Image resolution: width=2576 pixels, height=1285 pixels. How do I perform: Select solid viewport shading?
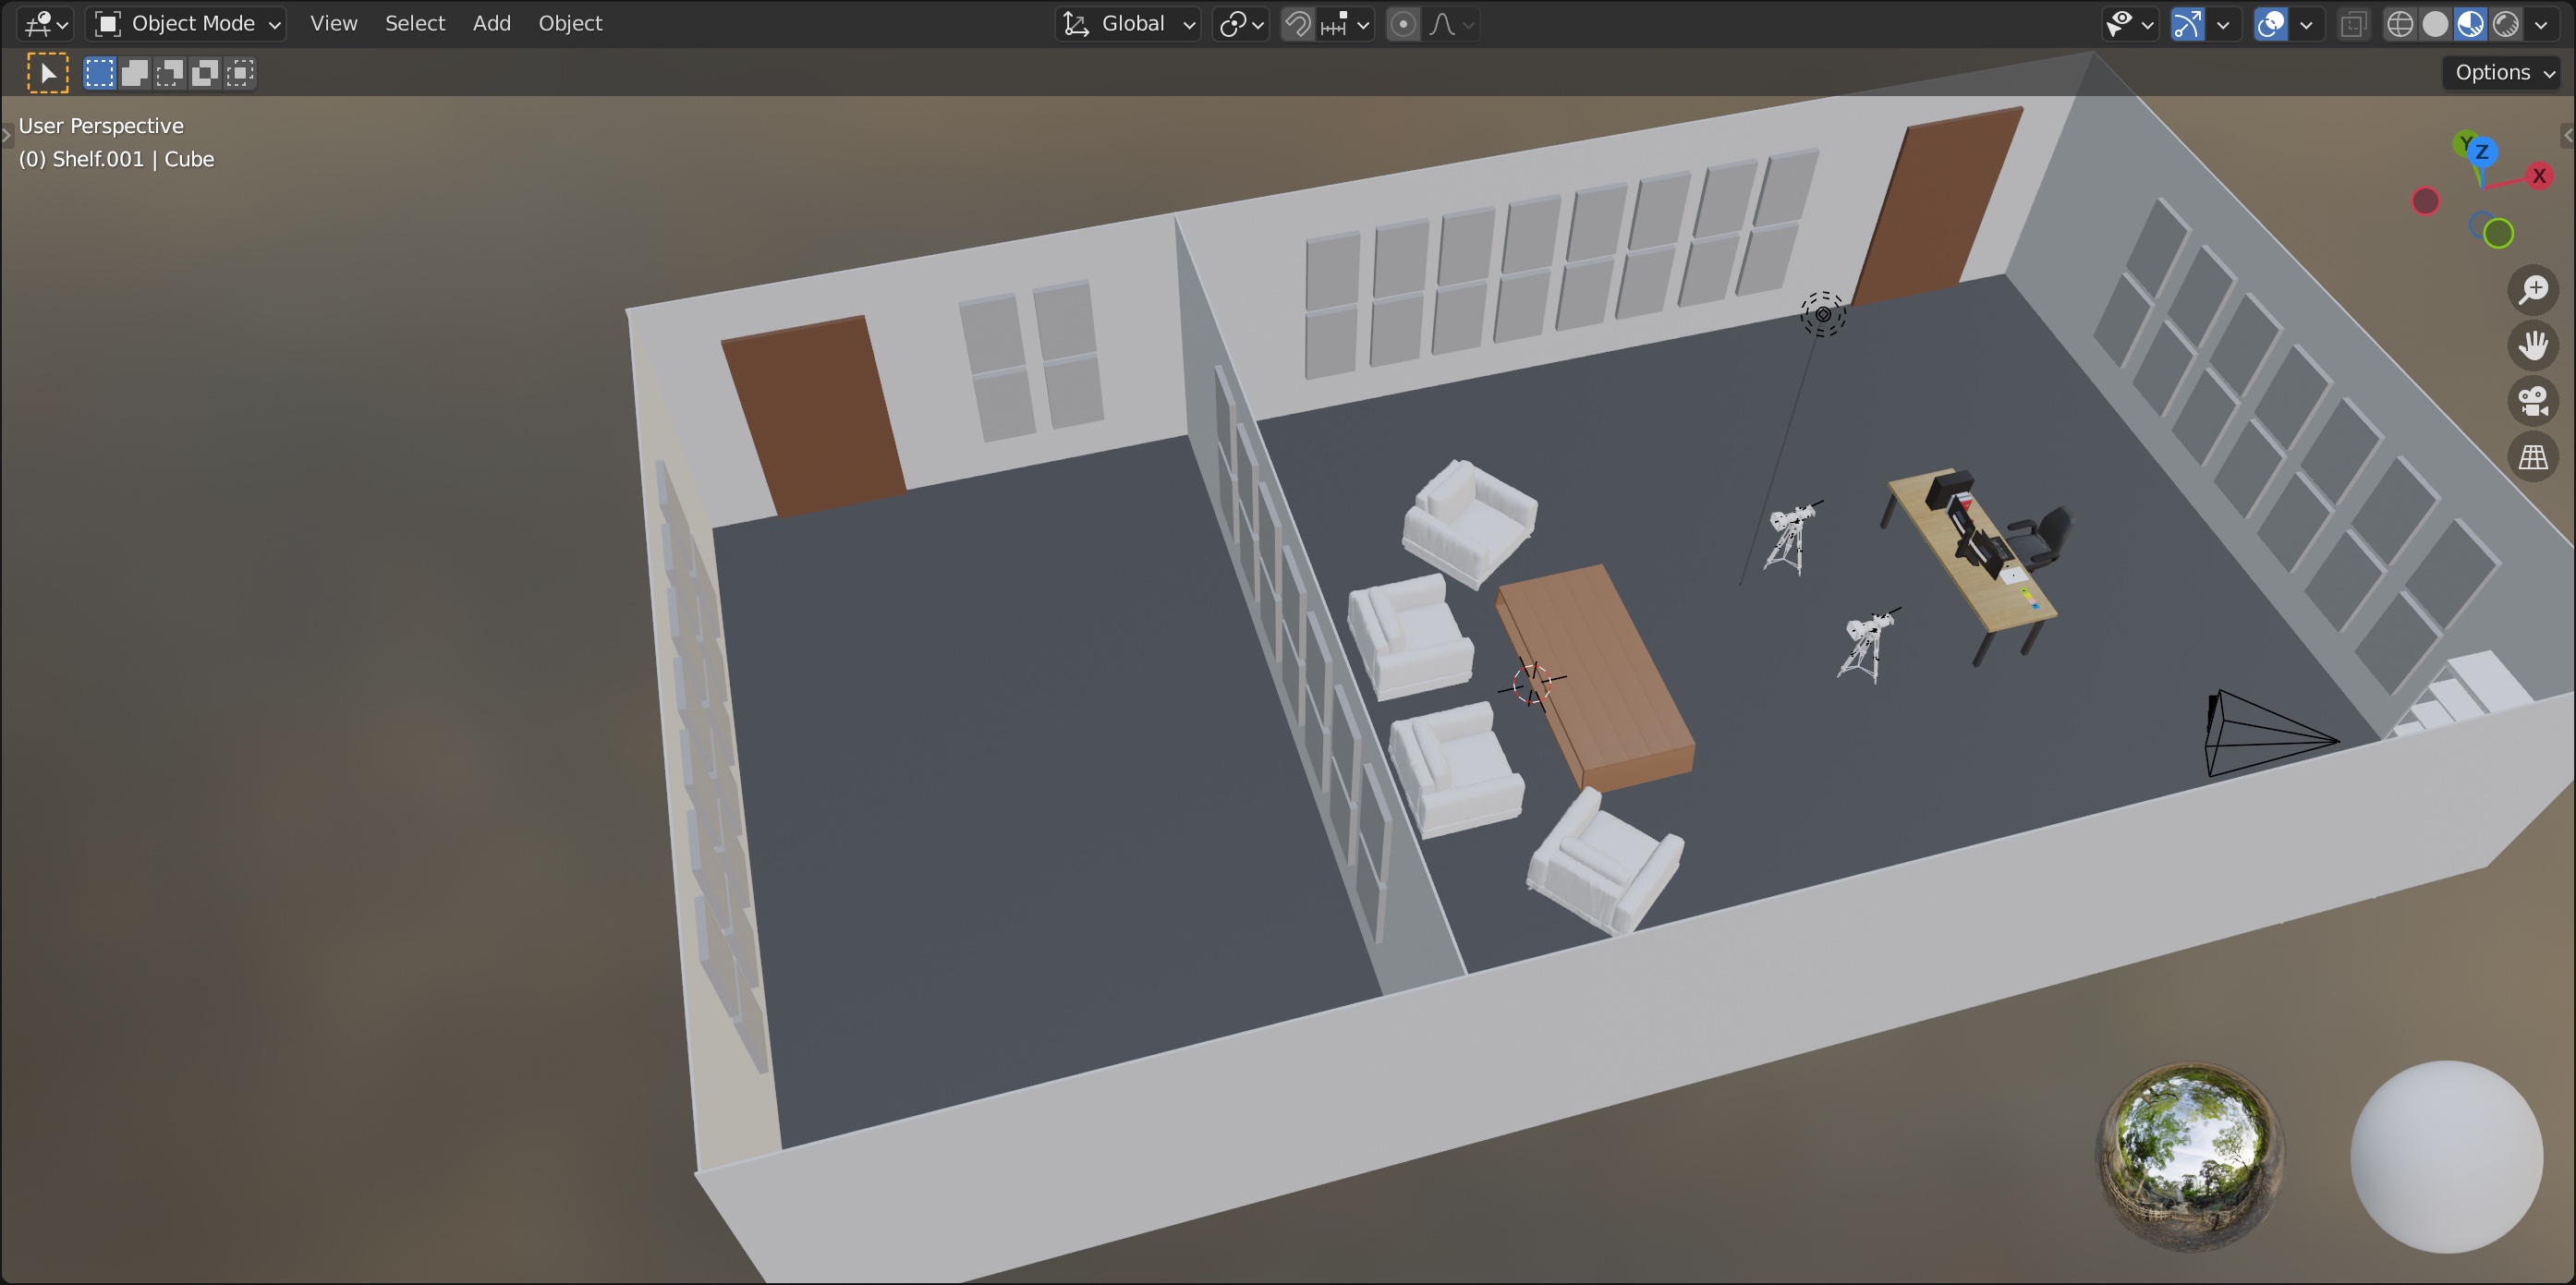[x=2435, y=24]
